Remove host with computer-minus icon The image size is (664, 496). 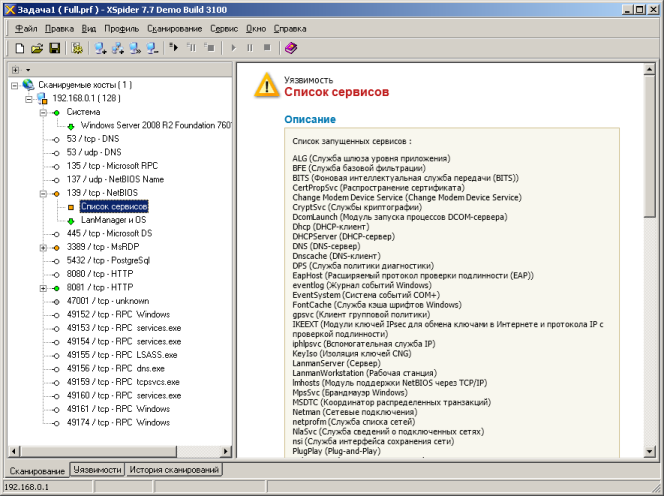coord(152,48)
